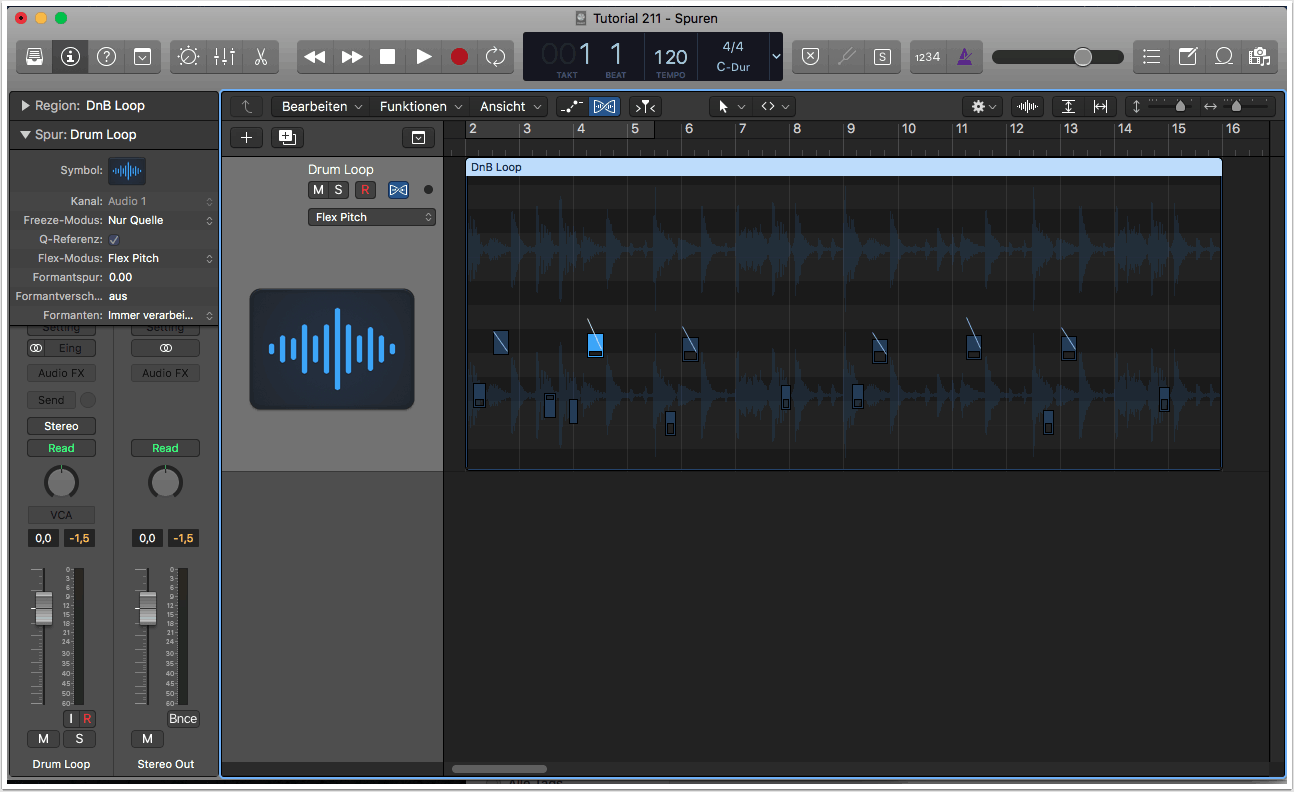Viewport: 1294px width, 792px height.
Task: Expand the Region: DnB Loop section
Action: click(x=24, y=105)
